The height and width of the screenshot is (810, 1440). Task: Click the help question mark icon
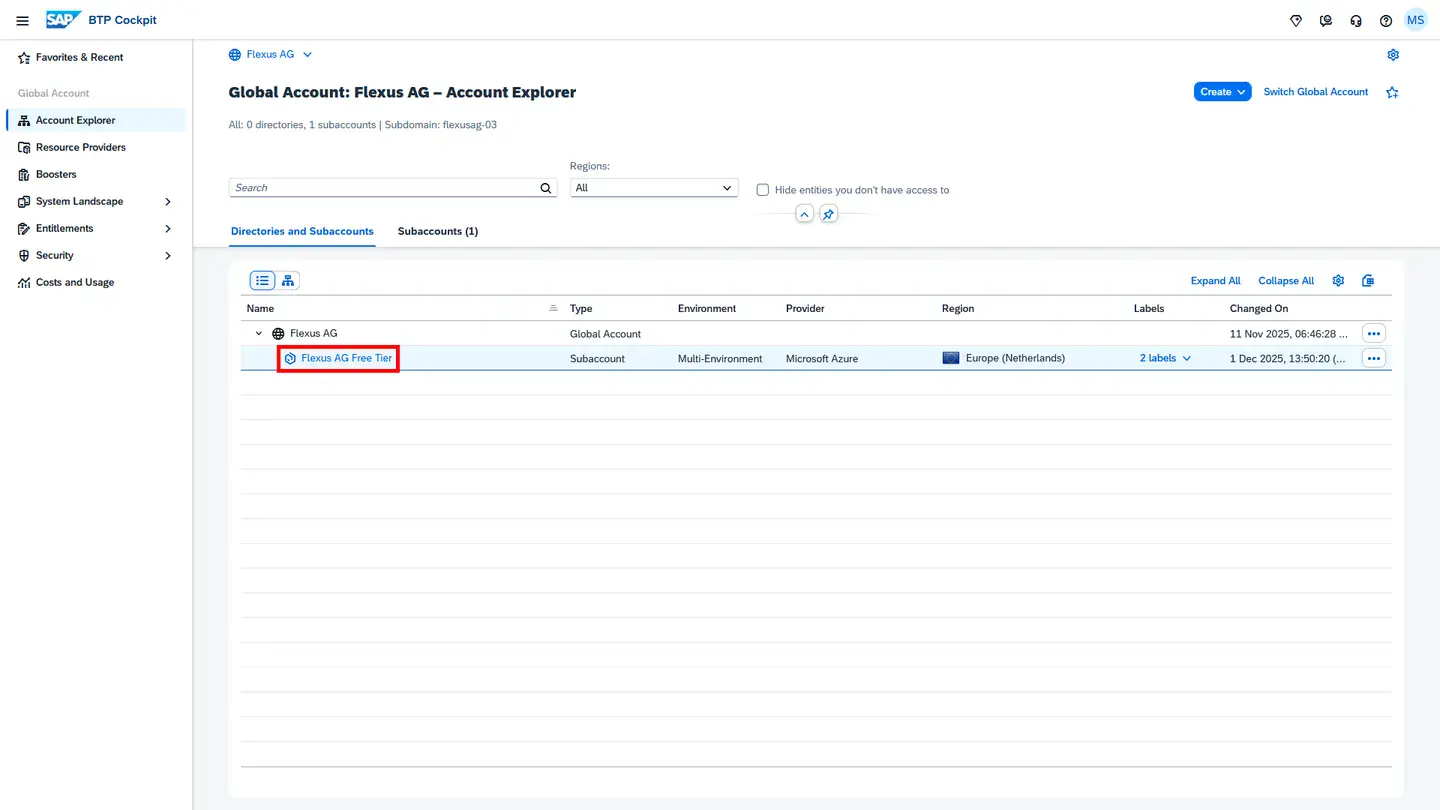coord(1385,20)
